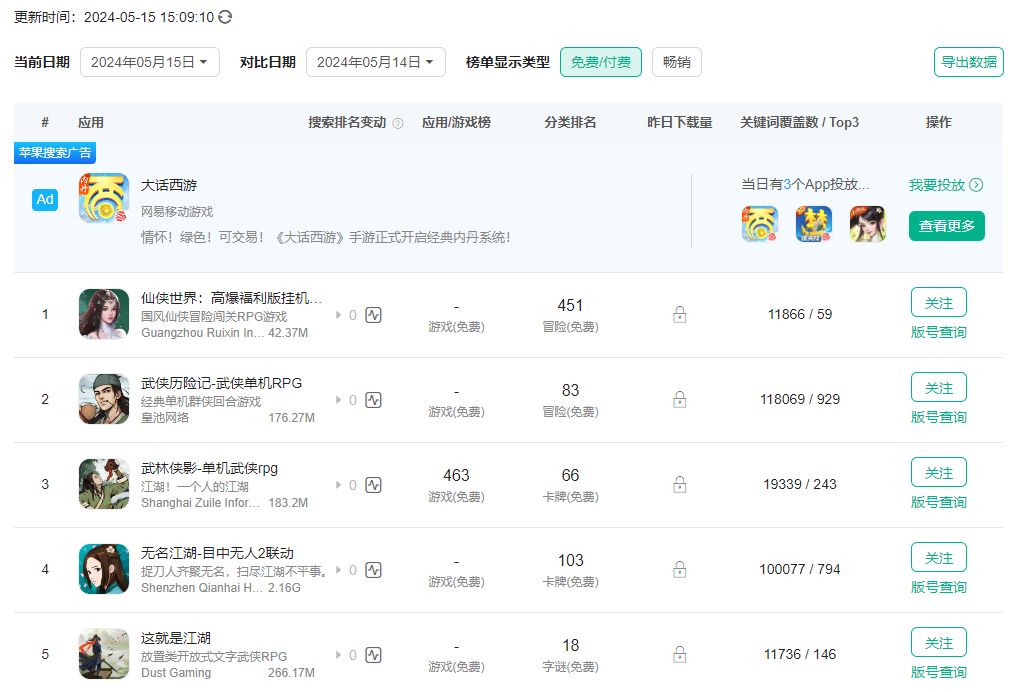1015x692 pixels.
Task: Open the search rank change help icon
Action: pos(398,123)
